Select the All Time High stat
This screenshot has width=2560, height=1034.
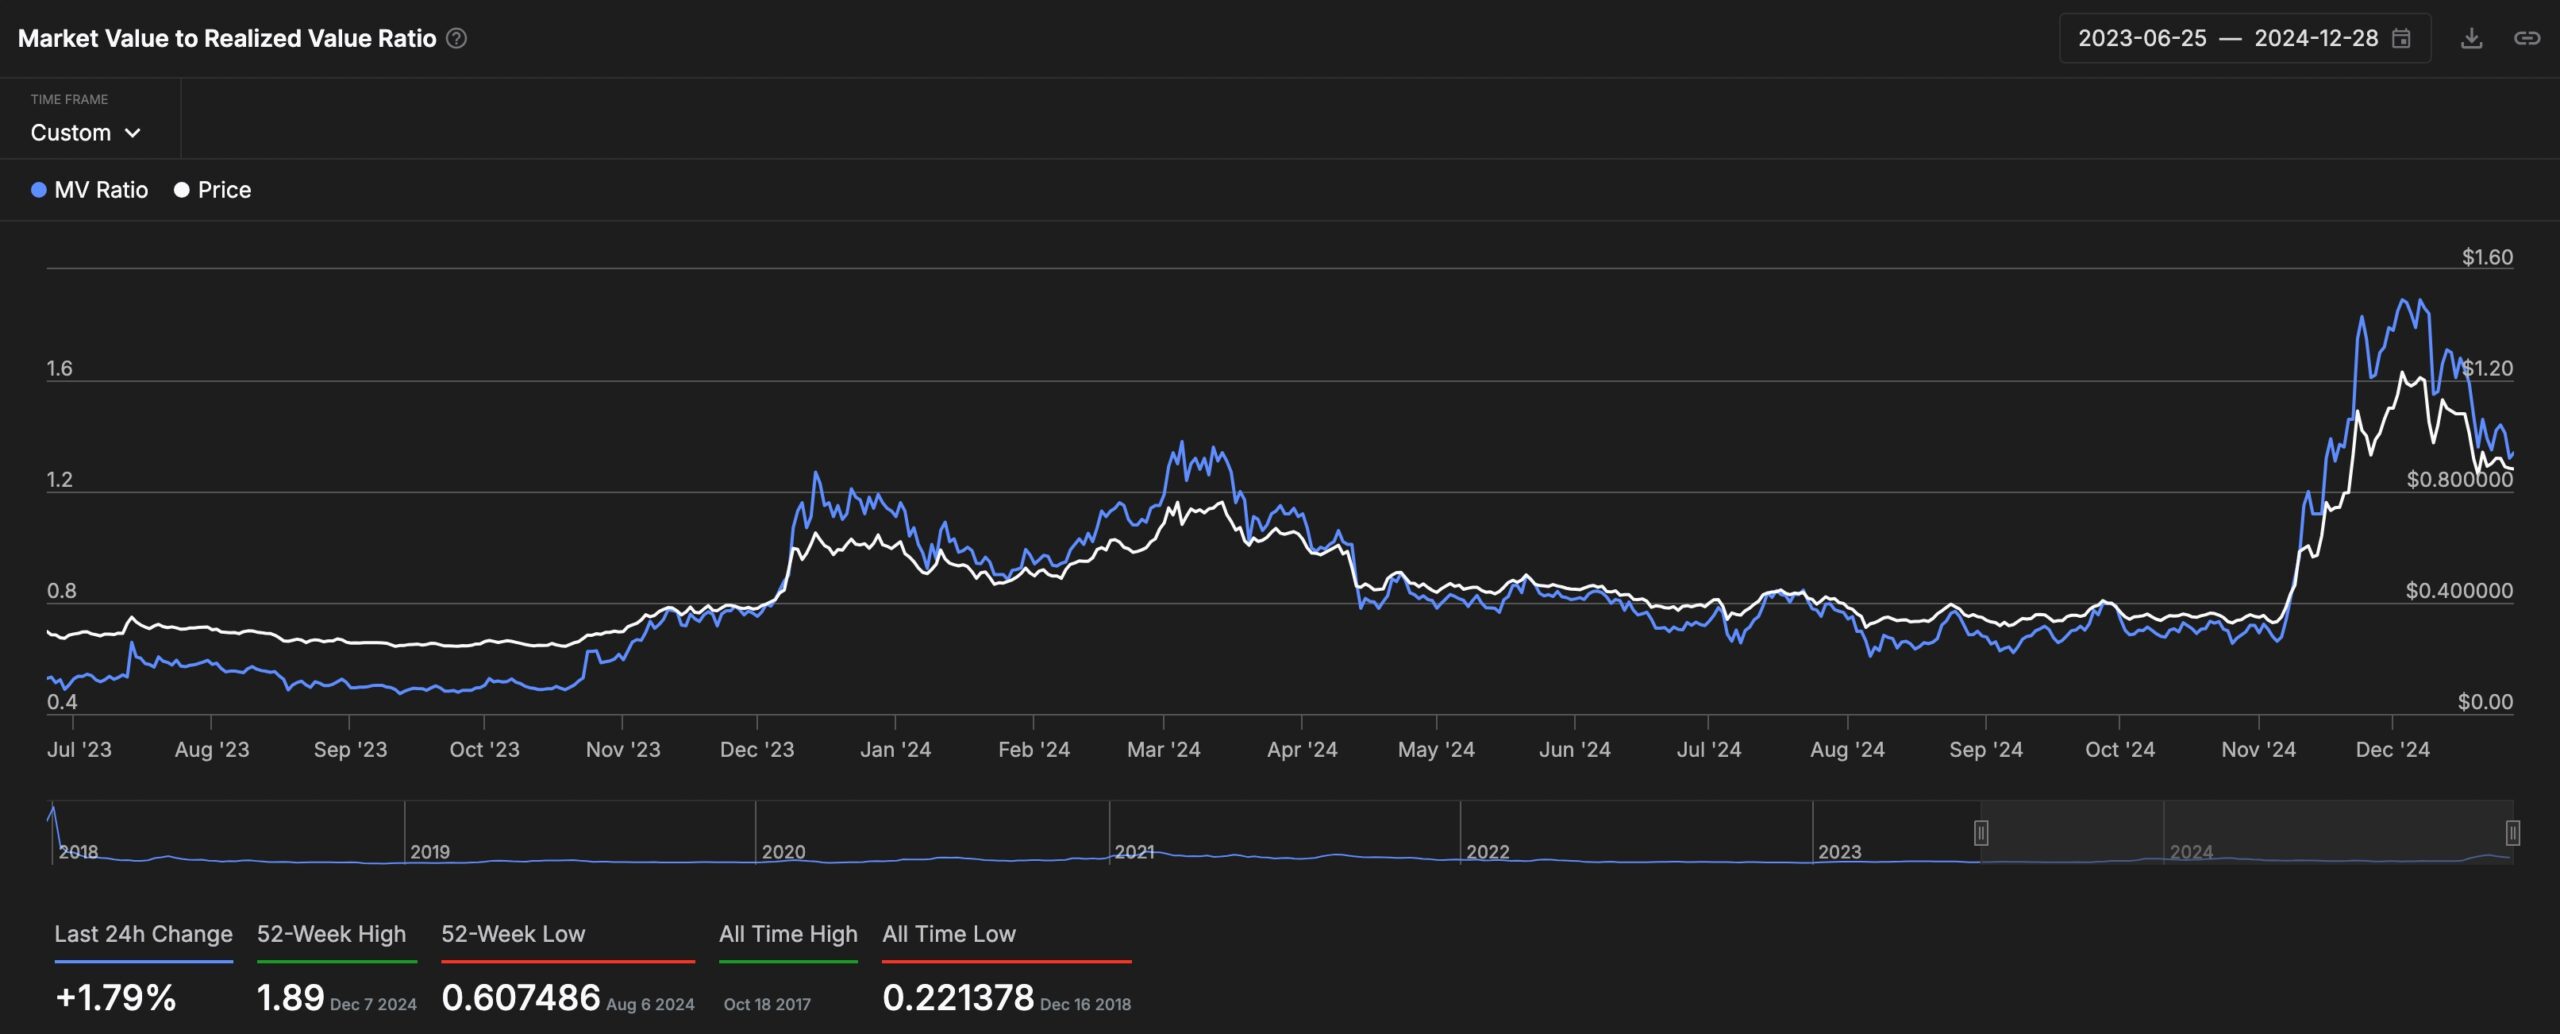788,968
